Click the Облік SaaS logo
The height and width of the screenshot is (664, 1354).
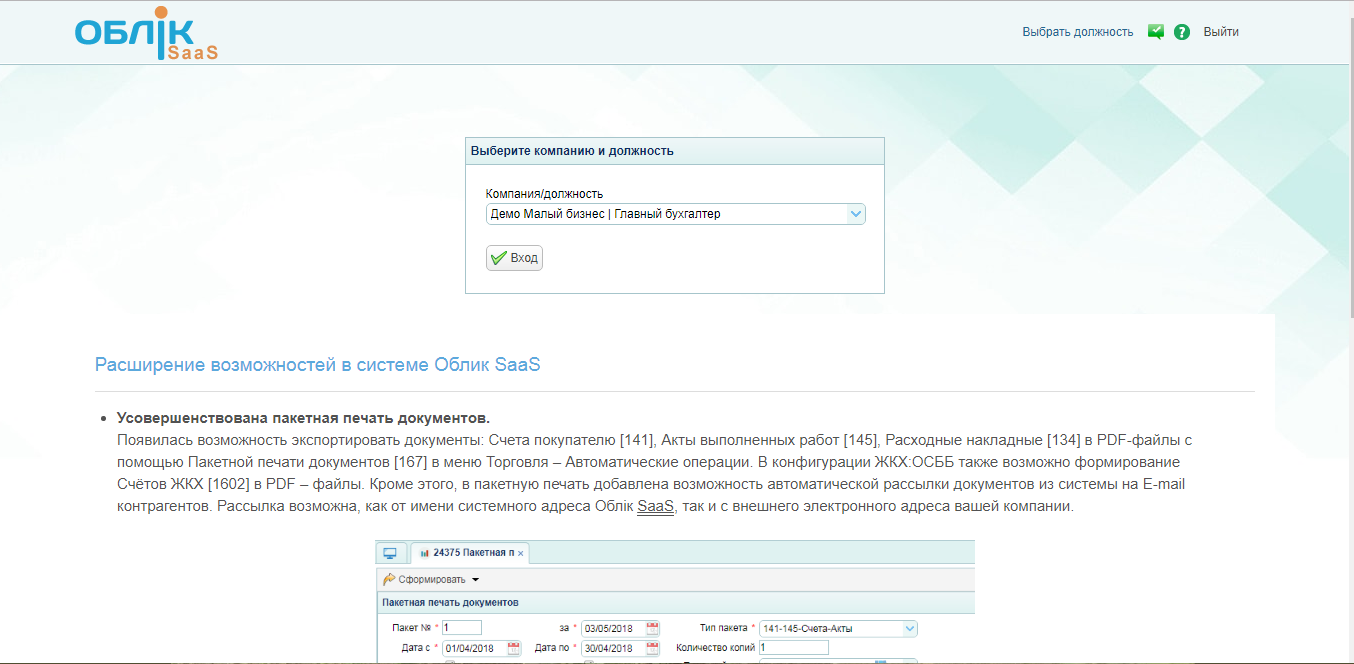[146, 33]
